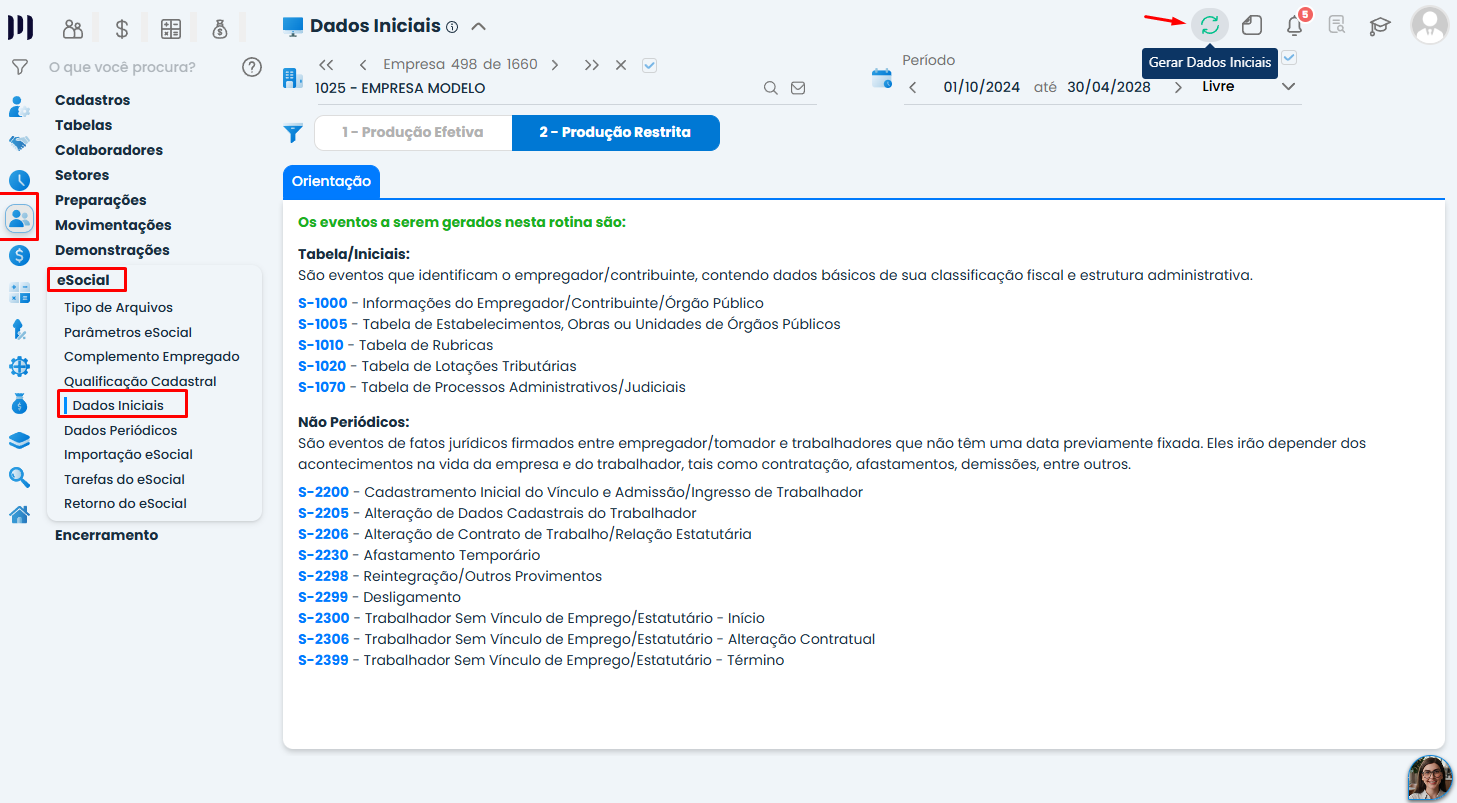This screenshot has height=803, width=1457.
Task: Click the dollar sign icon in top bar
Action: (x=122, y=29)
